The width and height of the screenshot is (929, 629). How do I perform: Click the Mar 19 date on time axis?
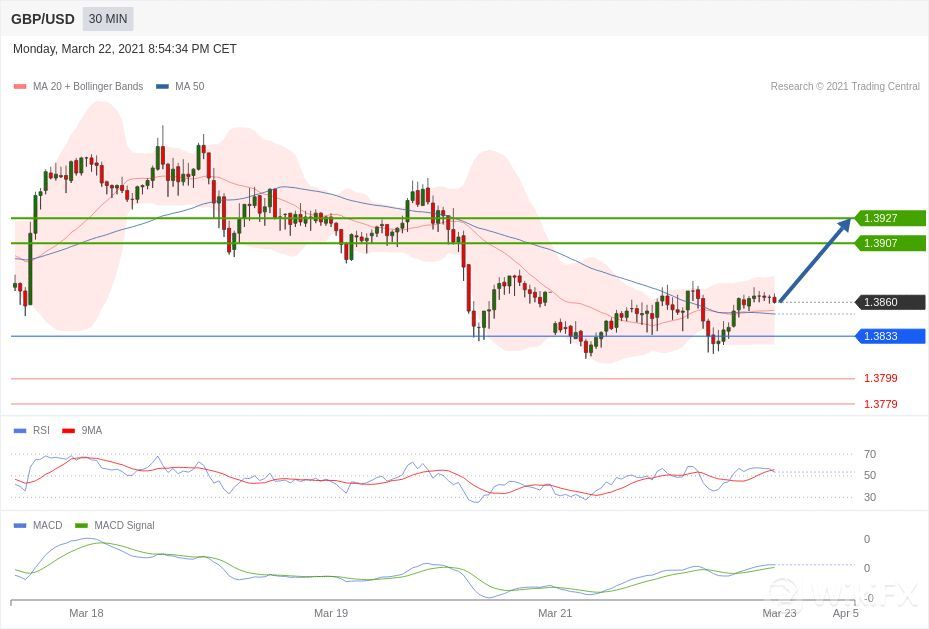(x=331, y=613)
